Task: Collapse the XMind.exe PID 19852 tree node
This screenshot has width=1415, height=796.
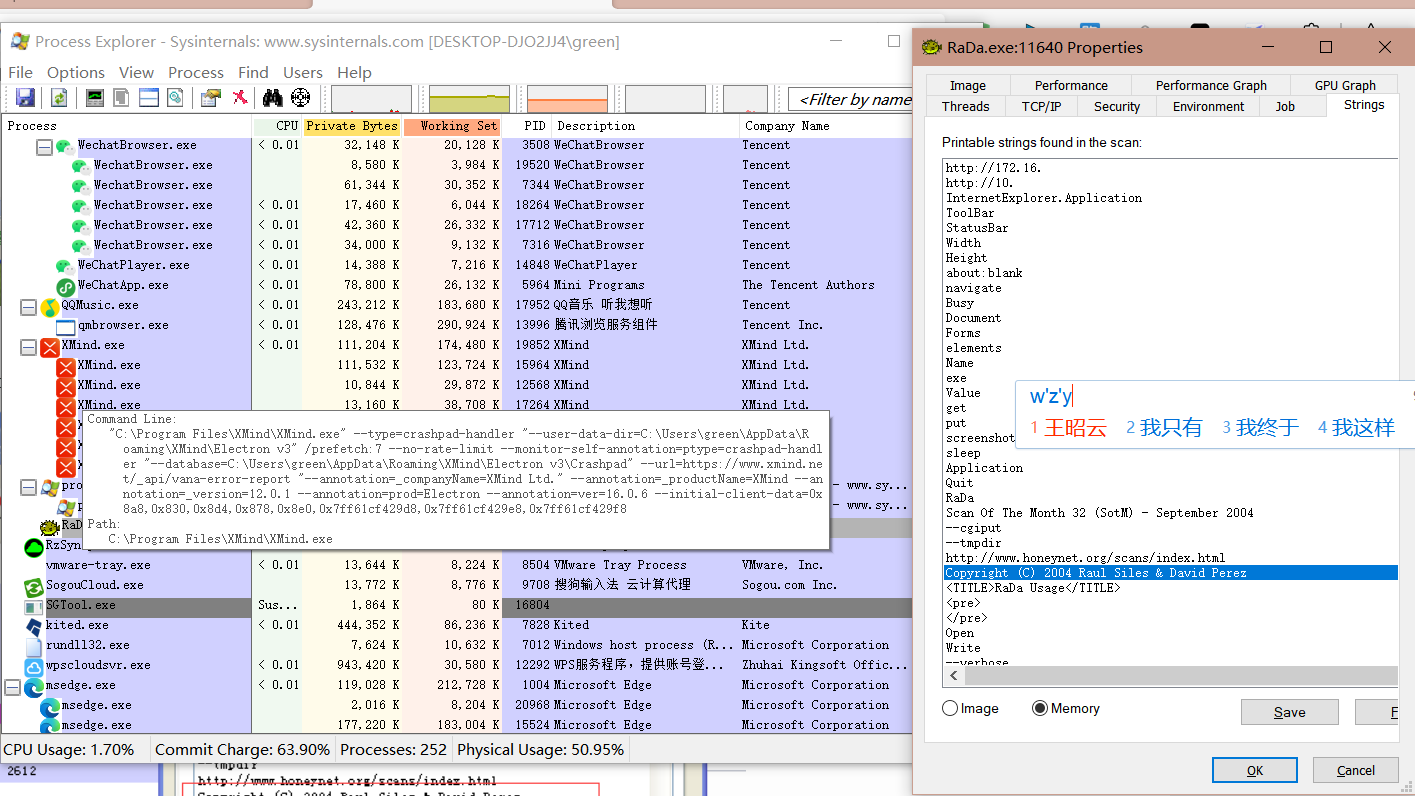Action: tap(28, 347)
